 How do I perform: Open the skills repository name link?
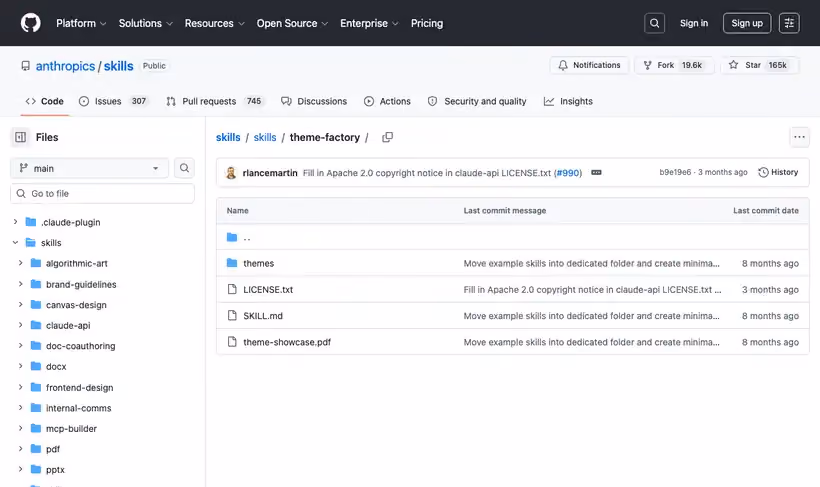[119, 66]
